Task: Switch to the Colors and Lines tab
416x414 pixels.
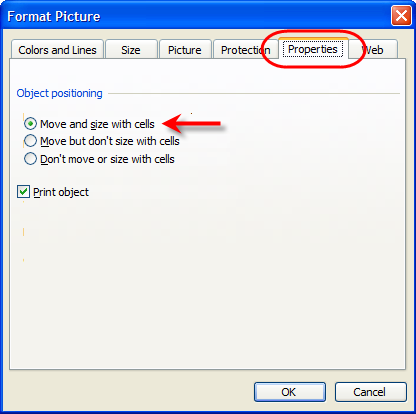Action: (x=57, y=50)
